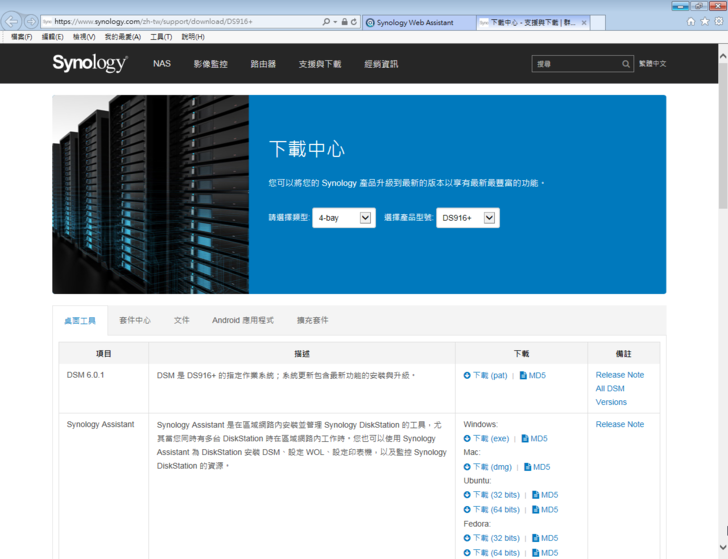The width and height of the screenshot is (728, 559).
Task: Click Release Note link for Synology Assistant
Action: tap(620, 425)
